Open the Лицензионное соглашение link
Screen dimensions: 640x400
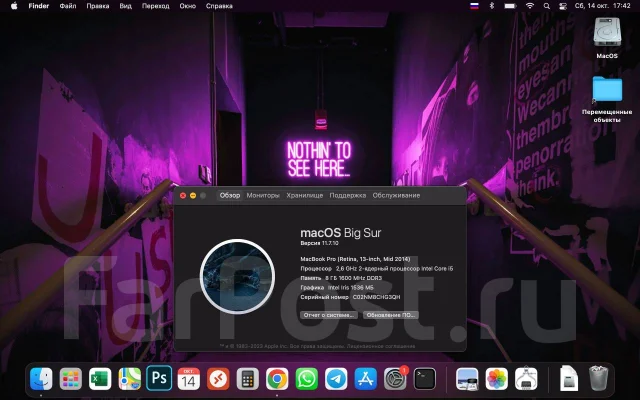[x=381, y=346]
